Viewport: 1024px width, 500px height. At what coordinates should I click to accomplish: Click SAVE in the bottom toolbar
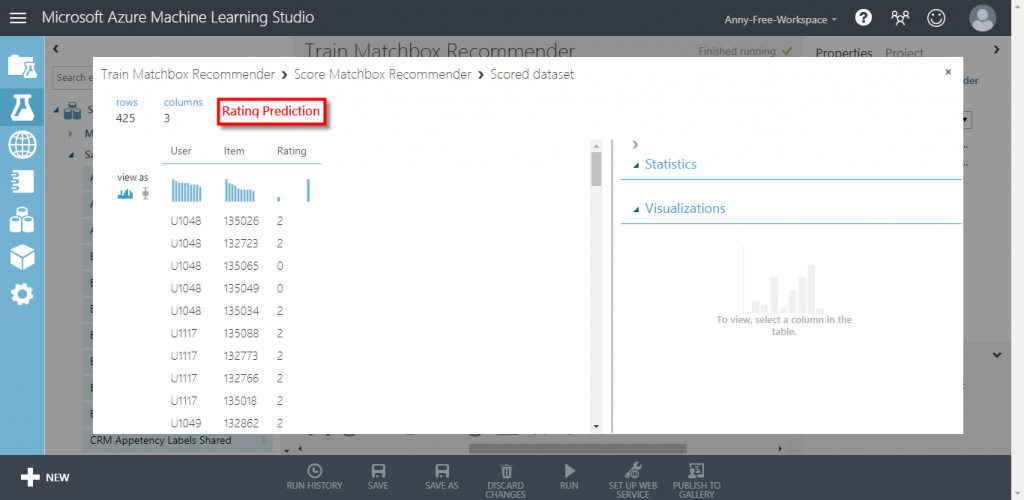[377, 477]
